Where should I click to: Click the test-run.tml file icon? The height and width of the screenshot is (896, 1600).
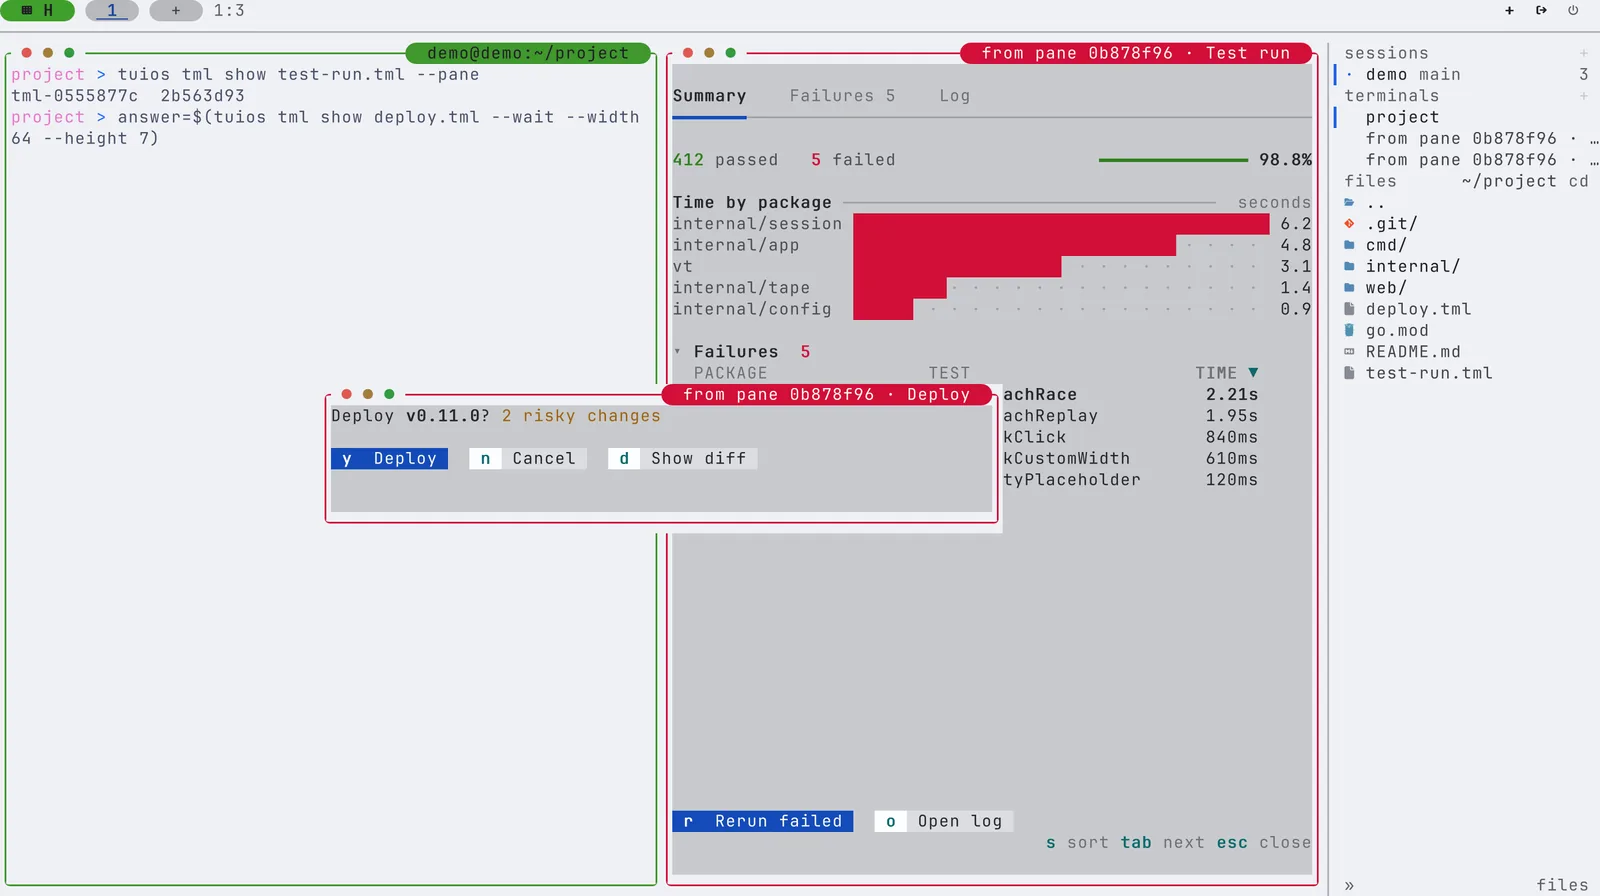point(1349,373)
